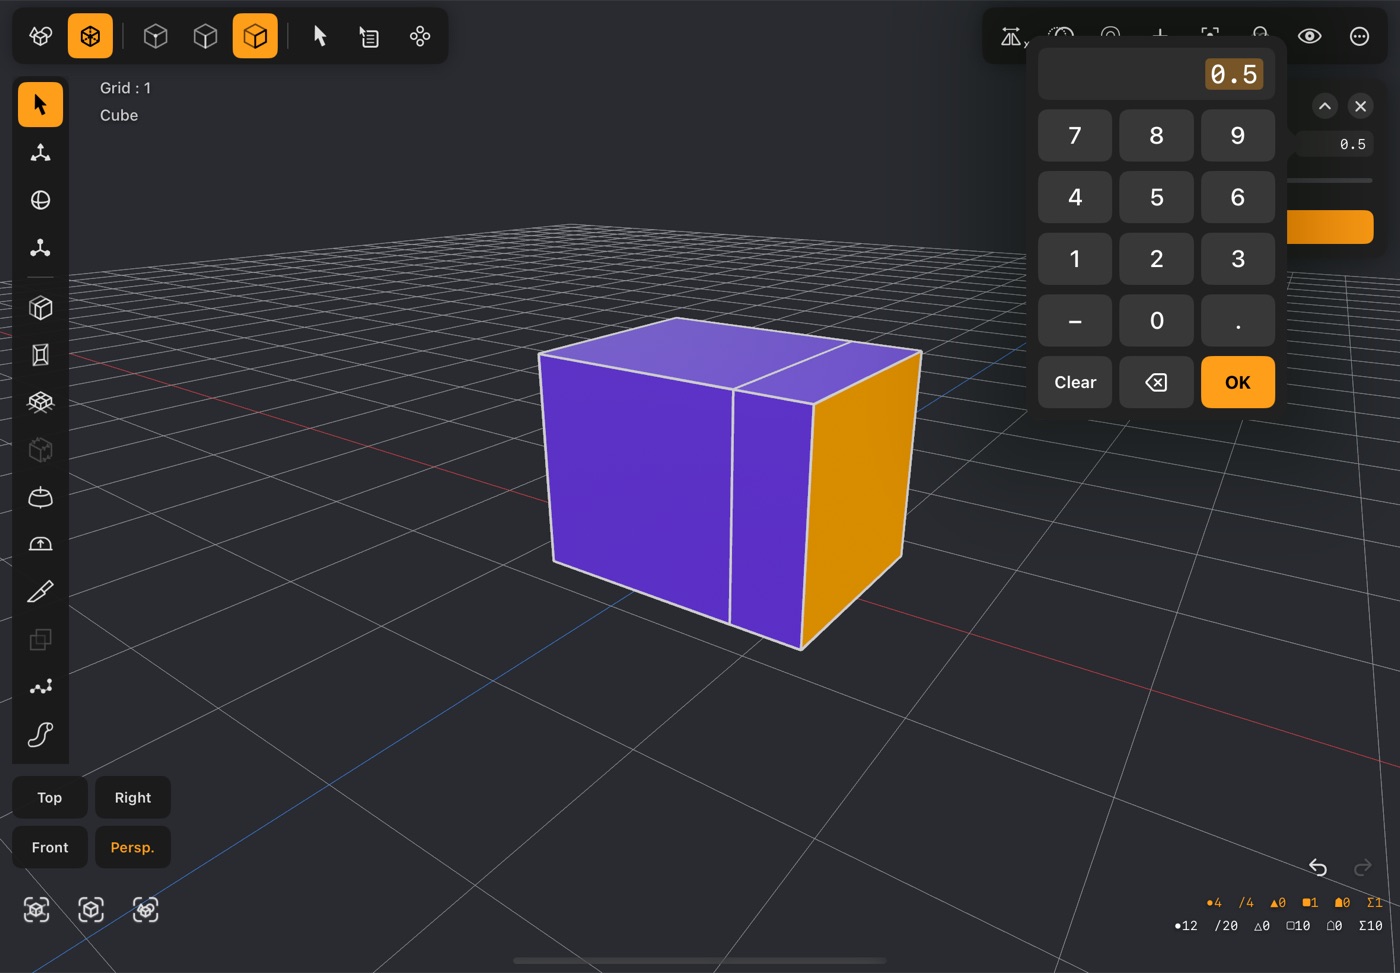The width and height of the screenshot is (1400, 973).
Task: Switch to Persp. view
Action: [132, 847]
